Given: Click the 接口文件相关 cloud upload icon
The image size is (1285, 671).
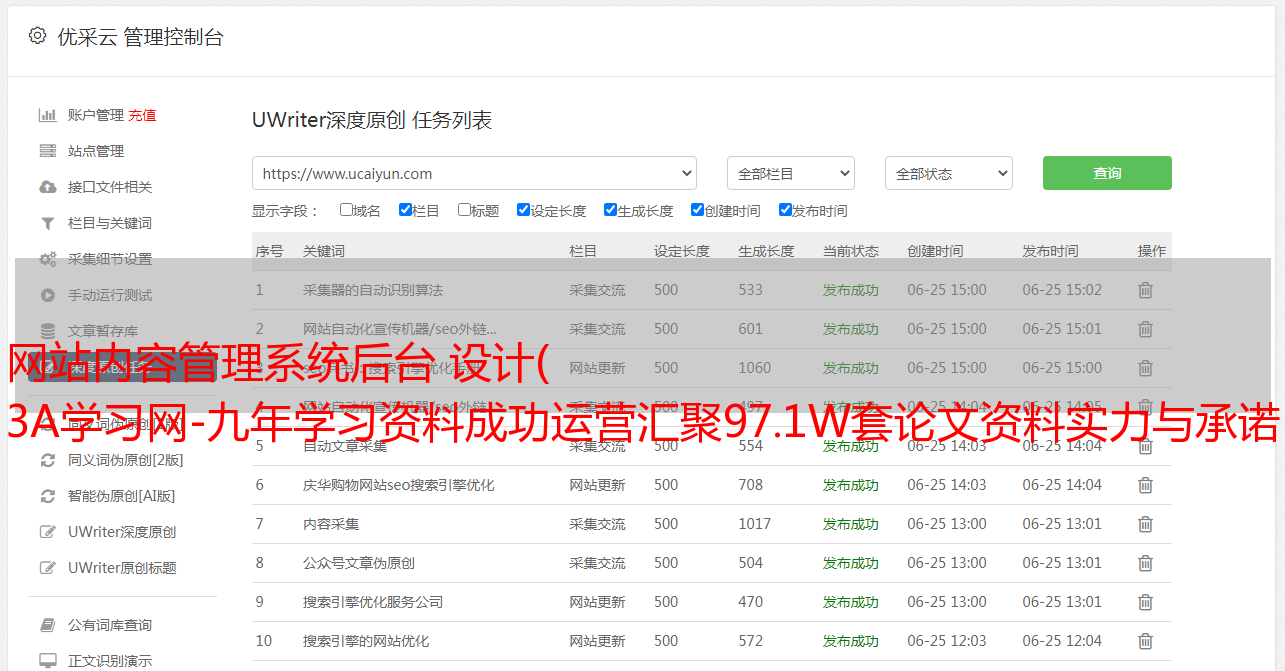Looking at the screenshot, I should point(47,187).
